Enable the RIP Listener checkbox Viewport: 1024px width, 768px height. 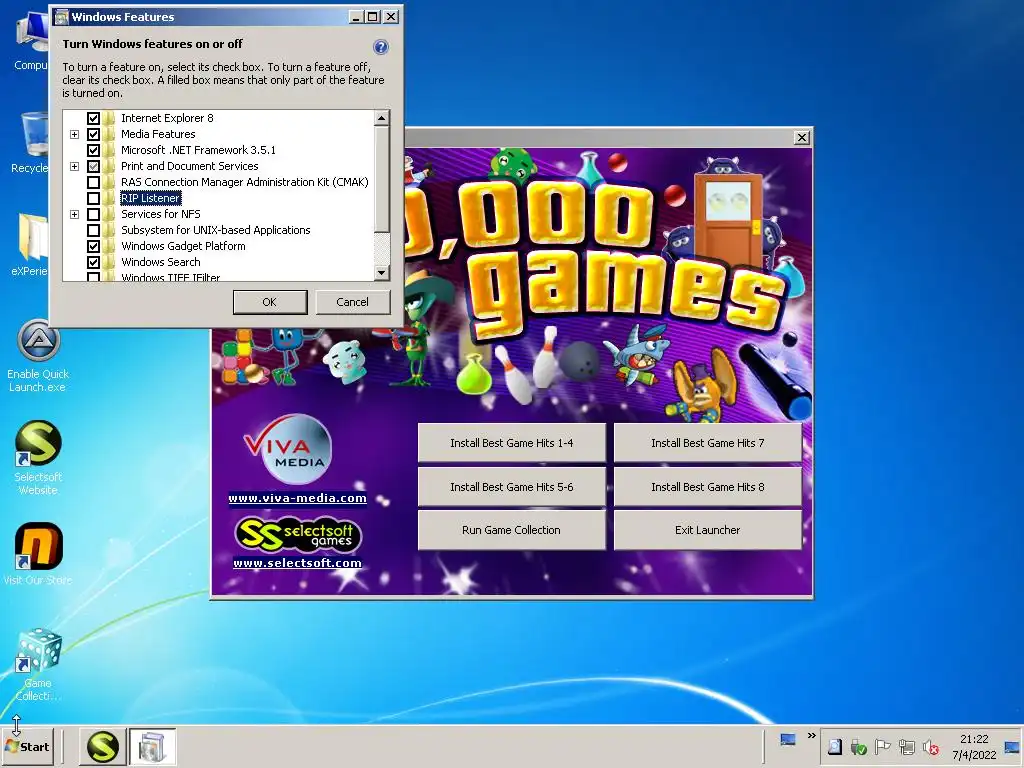(x=93, y=199)
